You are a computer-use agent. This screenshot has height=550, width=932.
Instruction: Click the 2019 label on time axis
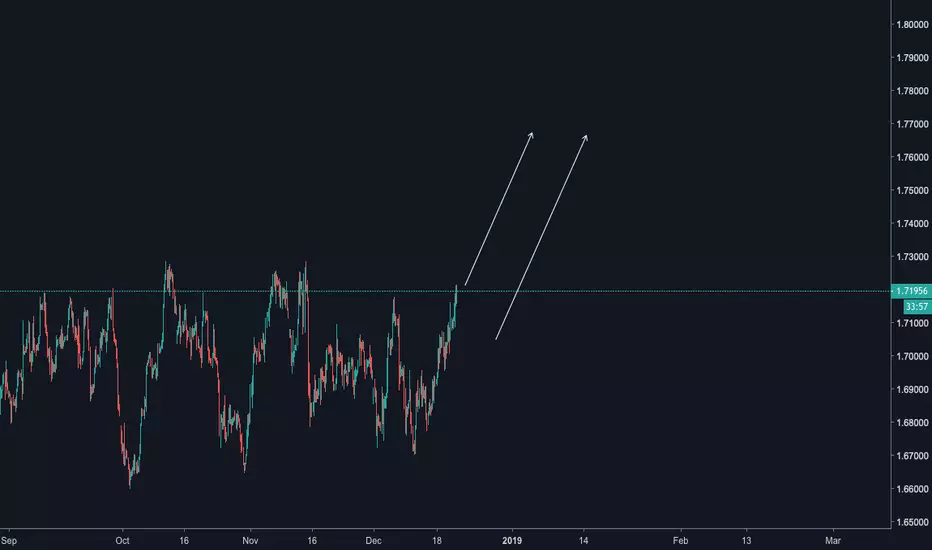pos(512,540)
